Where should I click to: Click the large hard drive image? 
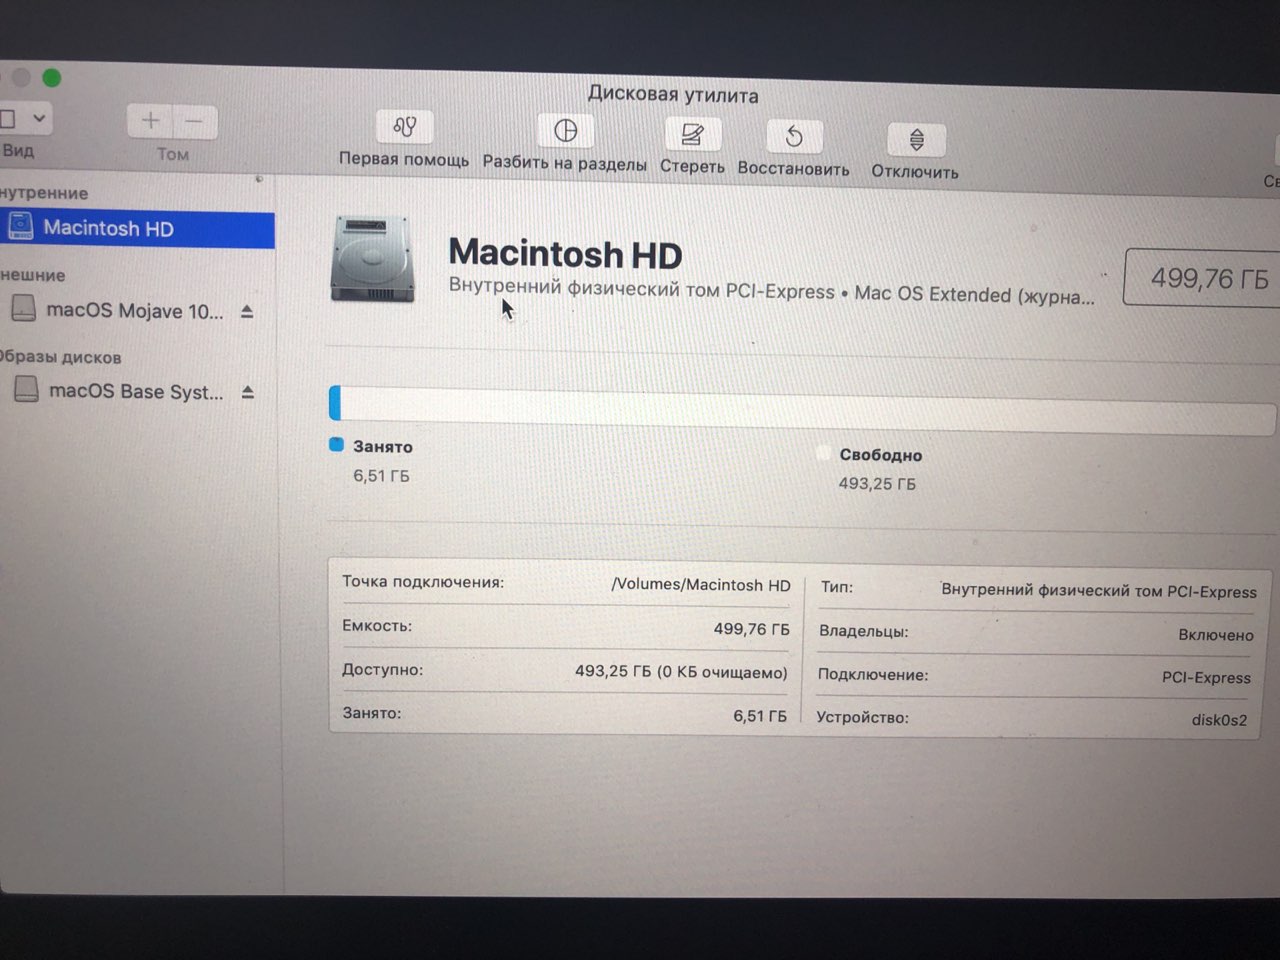coord(372,259)
